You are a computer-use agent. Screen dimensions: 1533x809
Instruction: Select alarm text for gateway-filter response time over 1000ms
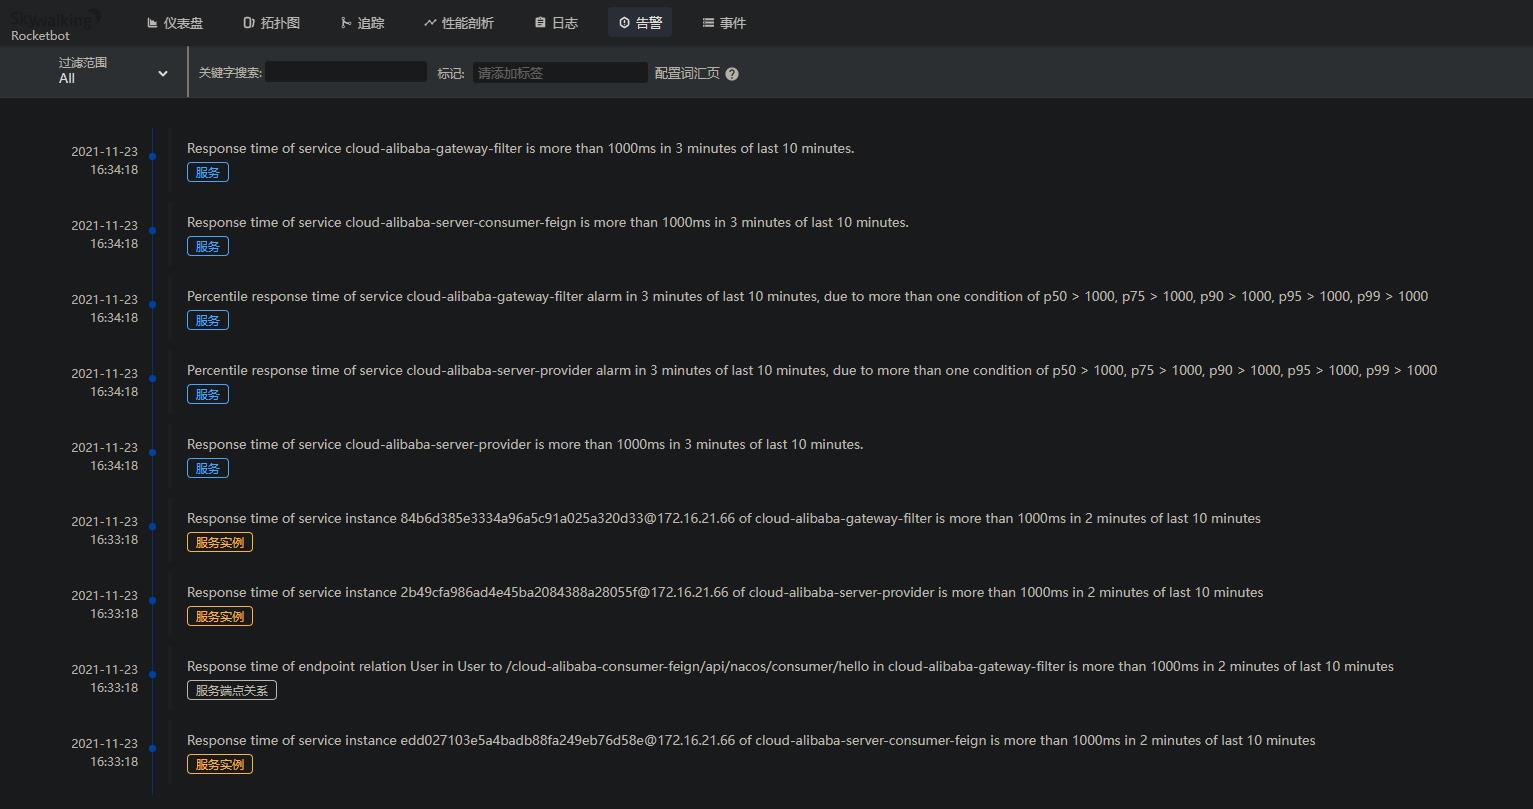pos(520,148)
